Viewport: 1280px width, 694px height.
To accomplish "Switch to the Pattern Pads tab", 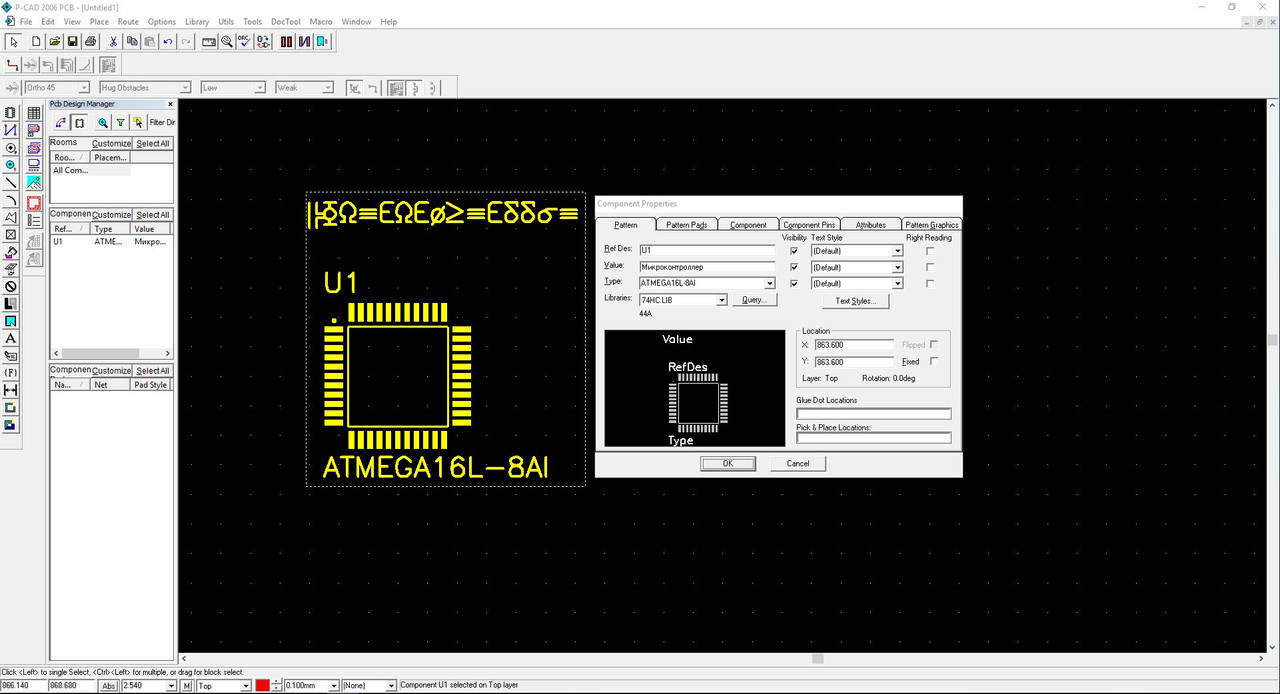I will click(686, 225).
